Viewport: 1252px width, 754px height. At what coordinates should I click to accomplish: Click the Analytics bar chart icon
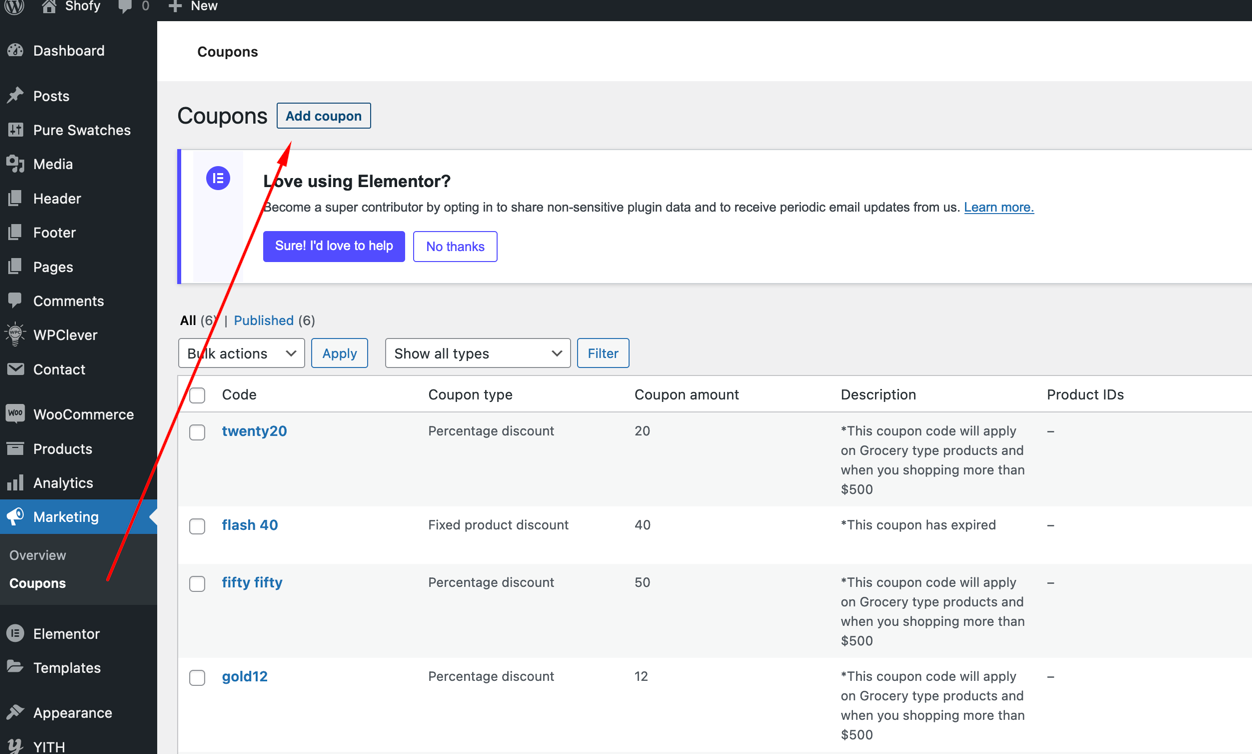point(16,483)
